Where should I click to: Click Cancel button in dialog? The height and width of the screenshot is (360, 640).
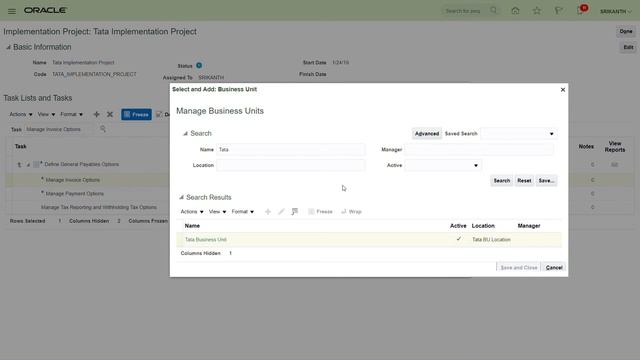click(x=554, y=267)
